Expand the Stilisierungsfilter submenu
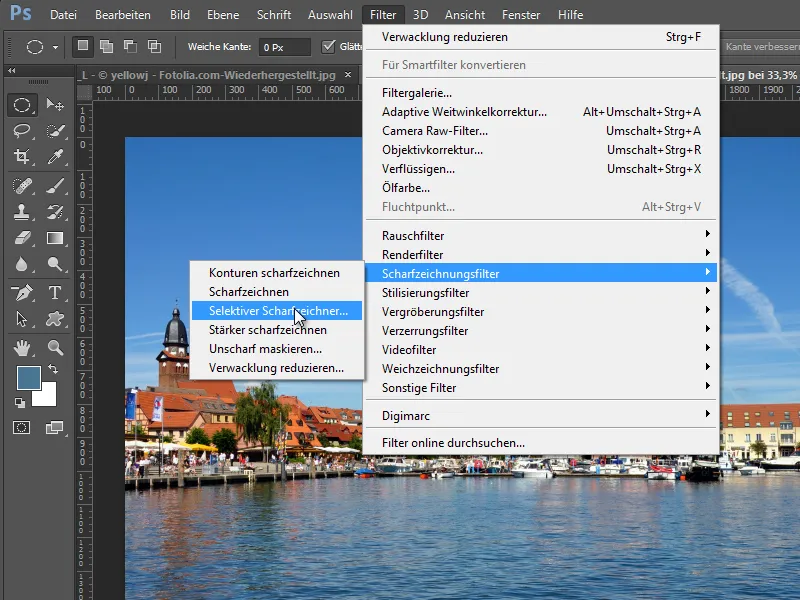 click(x=541, y=292)
